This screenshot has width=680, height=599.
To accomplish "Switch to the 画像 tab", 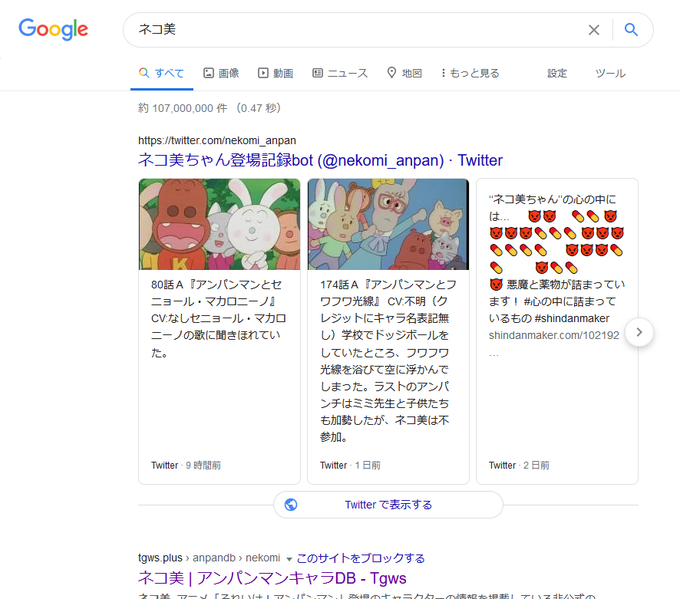I will point(221,73).
